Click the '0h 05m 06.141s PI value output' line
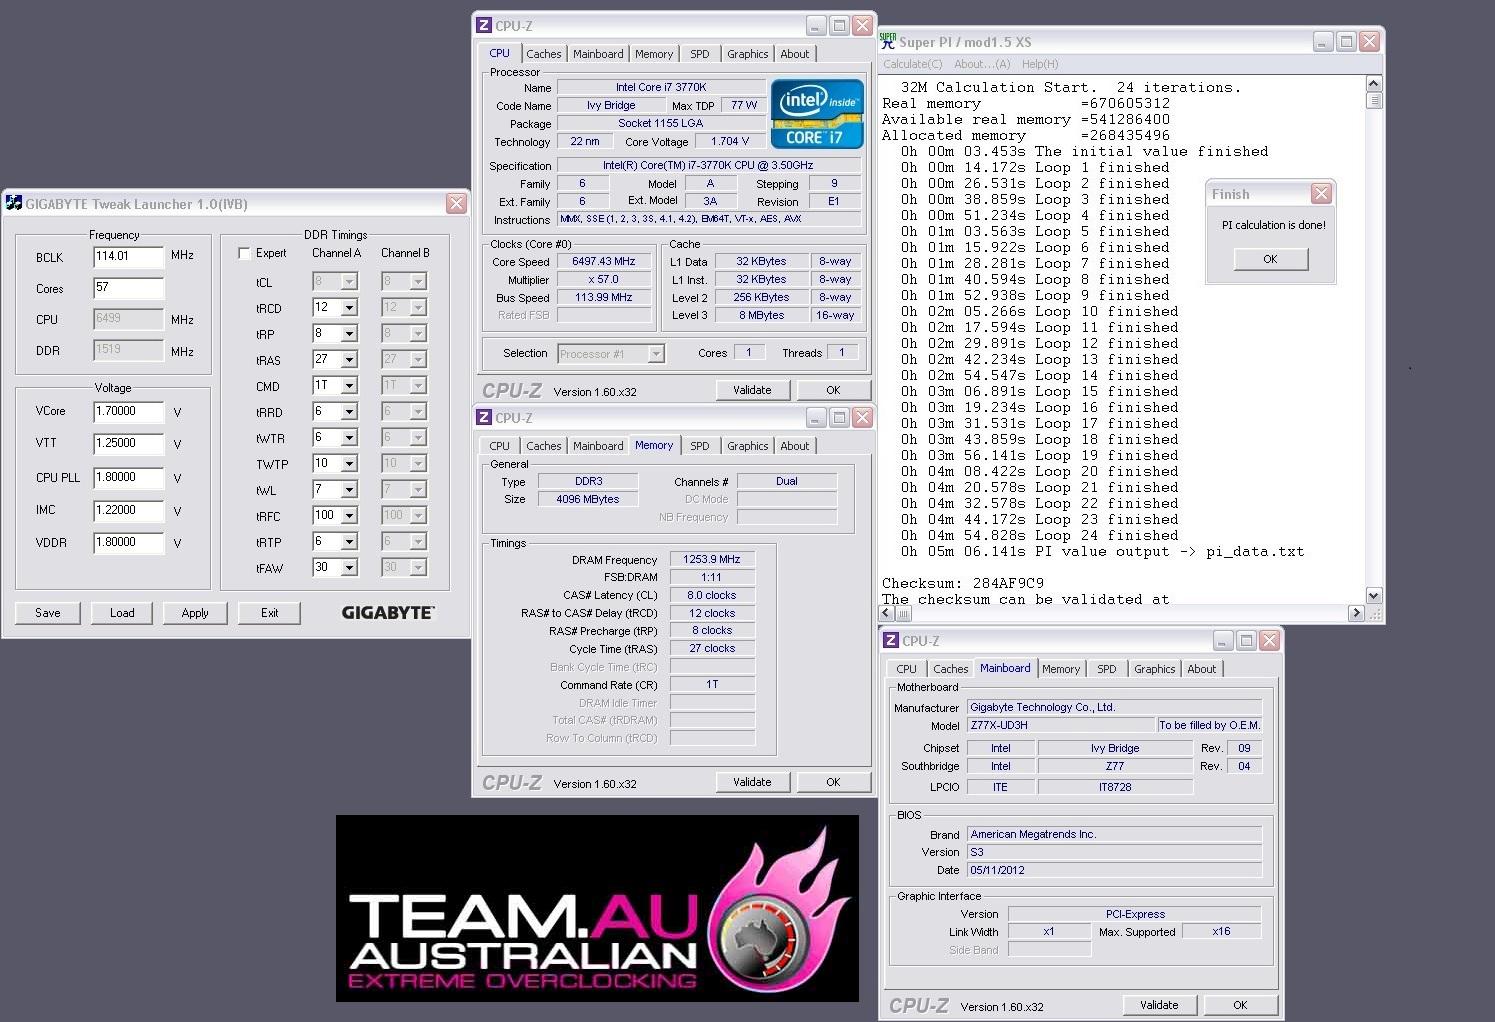 tap(1102, 551)
